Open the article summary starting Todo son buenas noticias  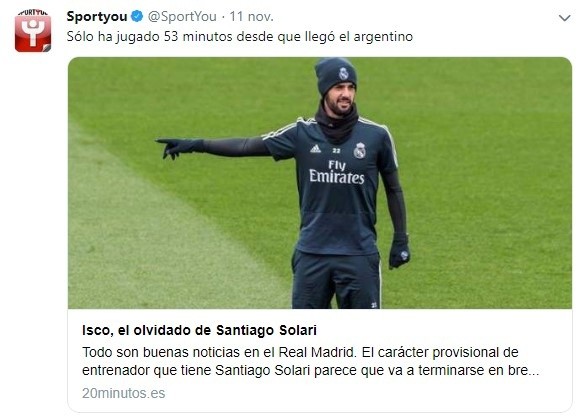[x=311, y=361]
